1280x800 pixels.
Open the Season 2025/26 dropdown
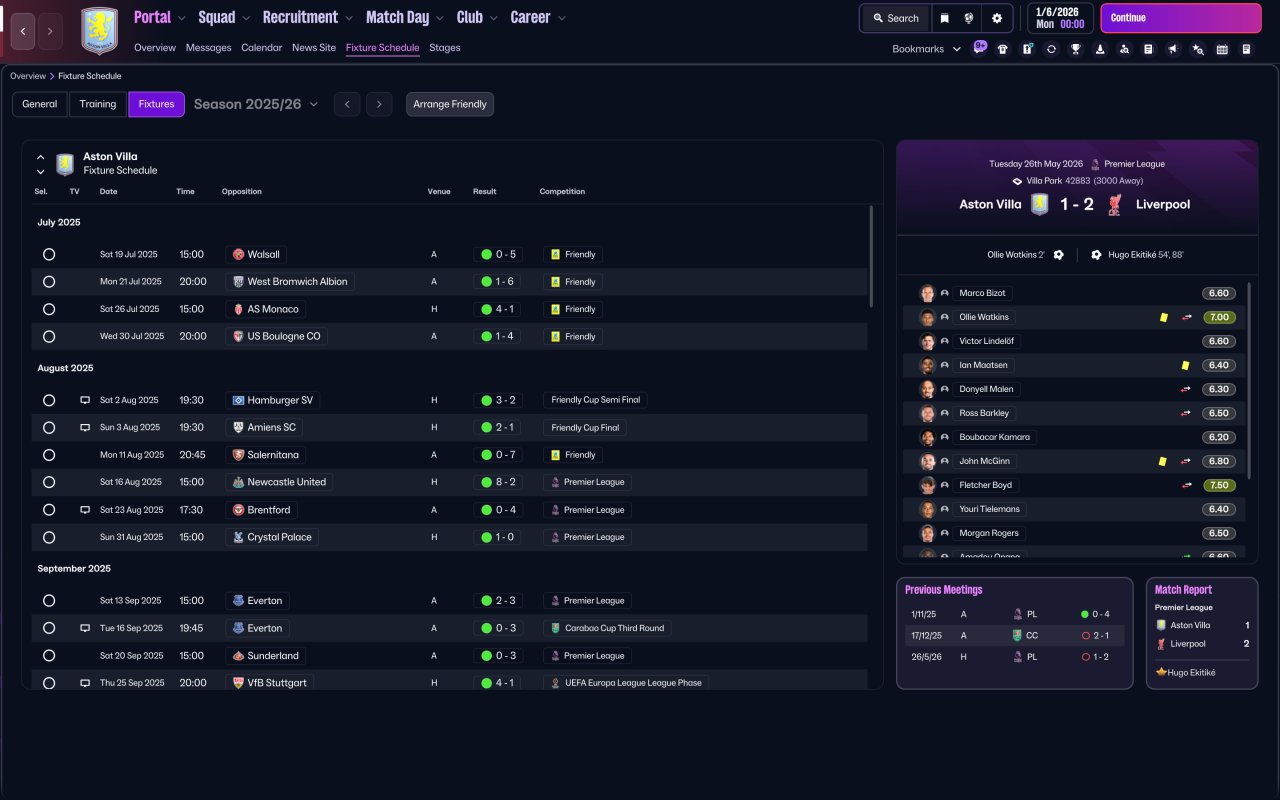coord(256,104)
